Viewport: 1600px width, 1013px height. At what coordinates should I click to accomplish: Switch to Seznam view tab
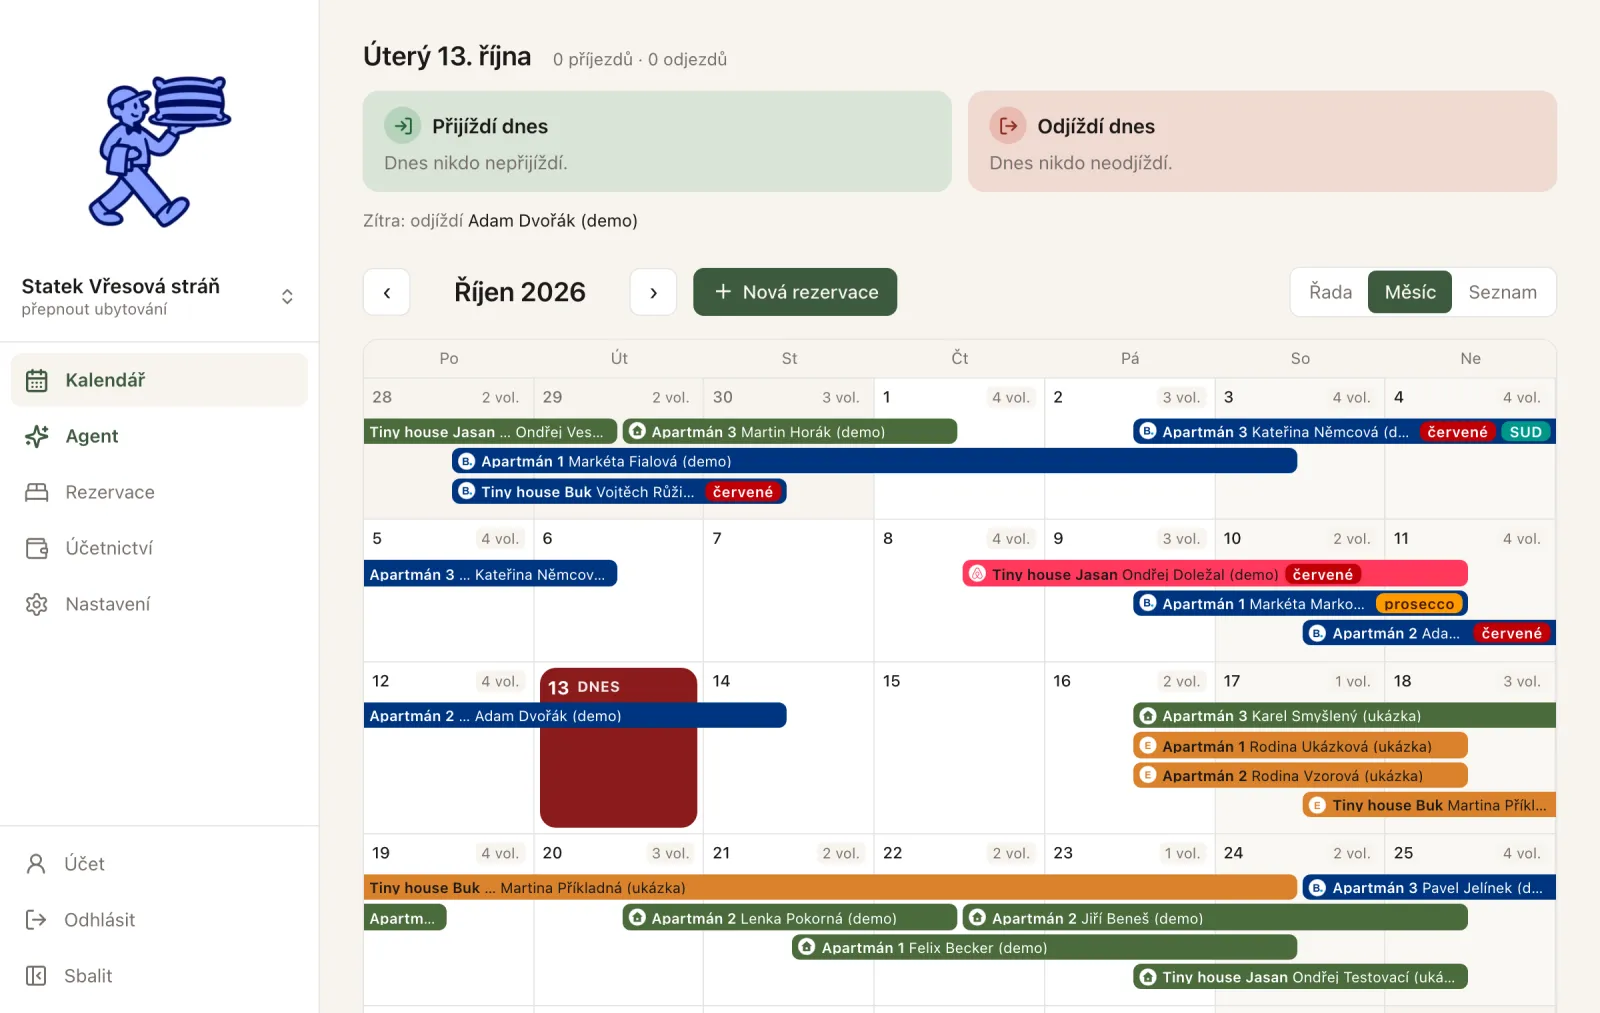point(1502,292)
